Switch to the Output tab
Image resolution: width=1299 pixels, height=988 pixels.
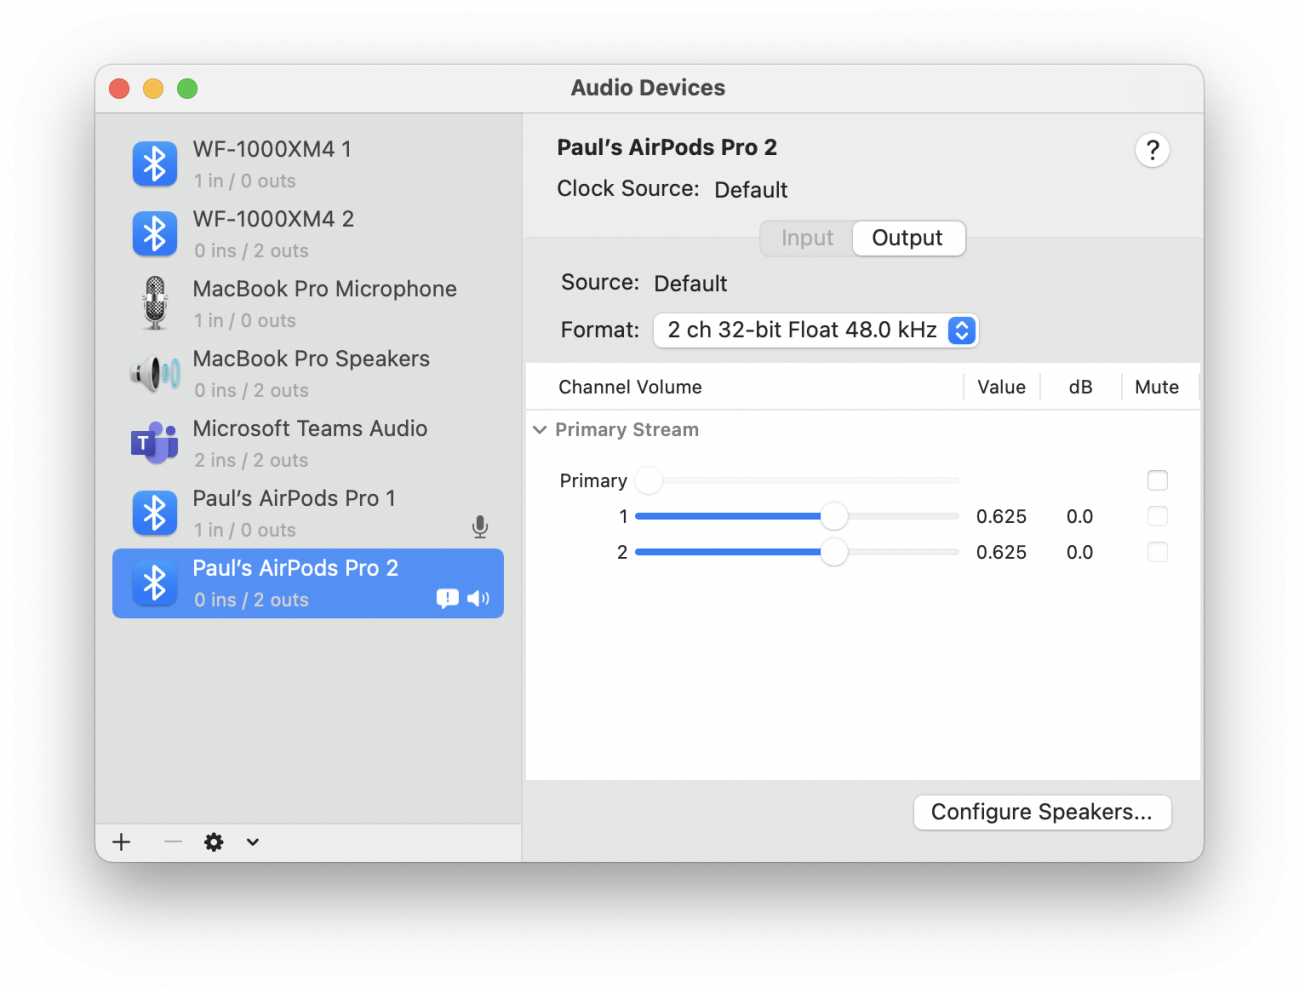907,238
